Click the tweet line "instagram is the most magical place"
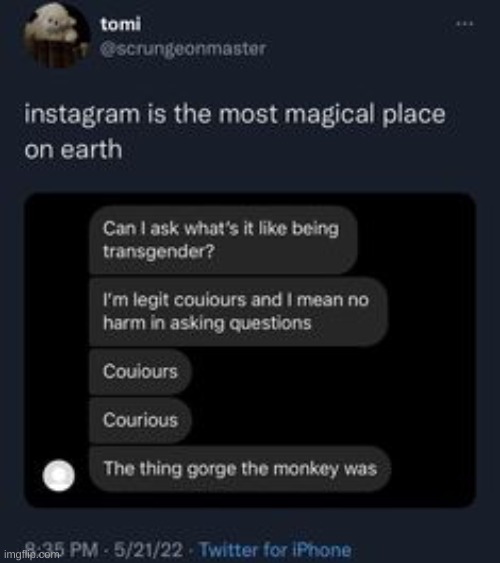 click(235, 115)
